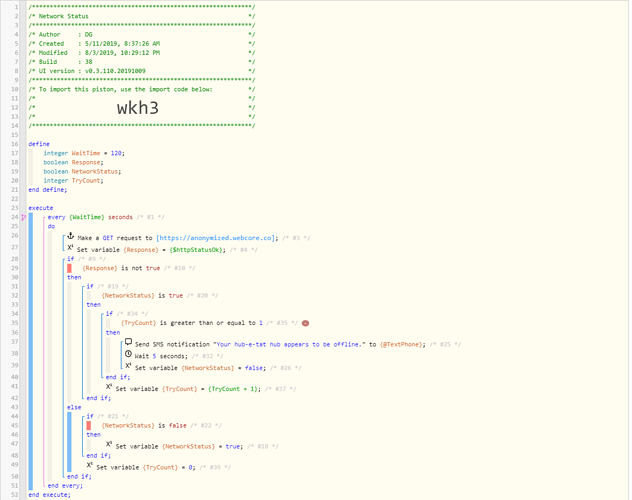This screenshot has width=632, height=500.
Task: Click the anchor icon beside the GET request
Action: coord(71,236)
